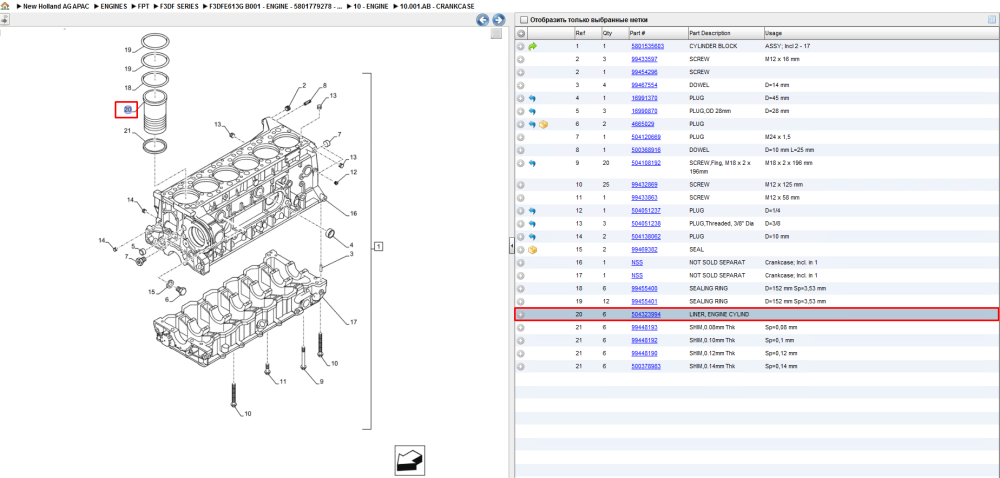The height and width of the screenshot is (478, 1000).
Task: Click the 'SHIM,0.08mm Thk' description cell
Action: pos(712,328)
